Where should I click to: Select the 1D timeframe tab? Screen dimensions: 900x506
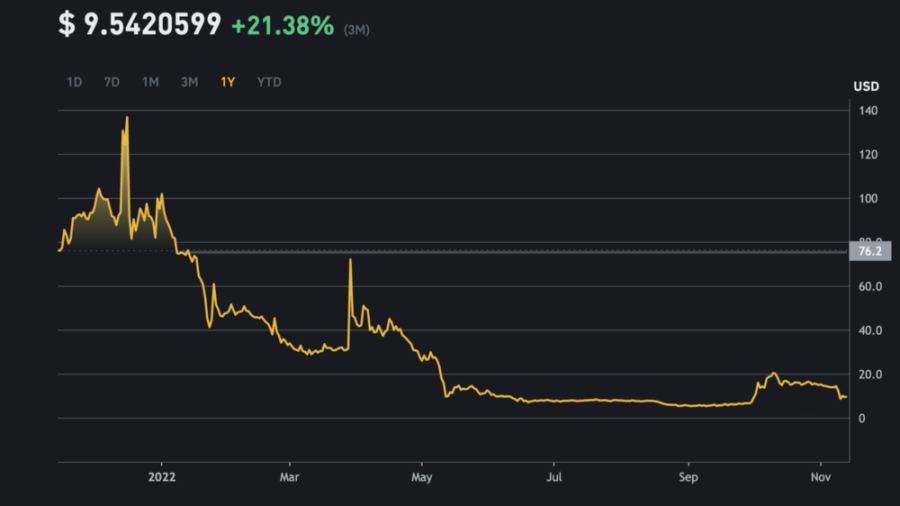pos(74,82)
